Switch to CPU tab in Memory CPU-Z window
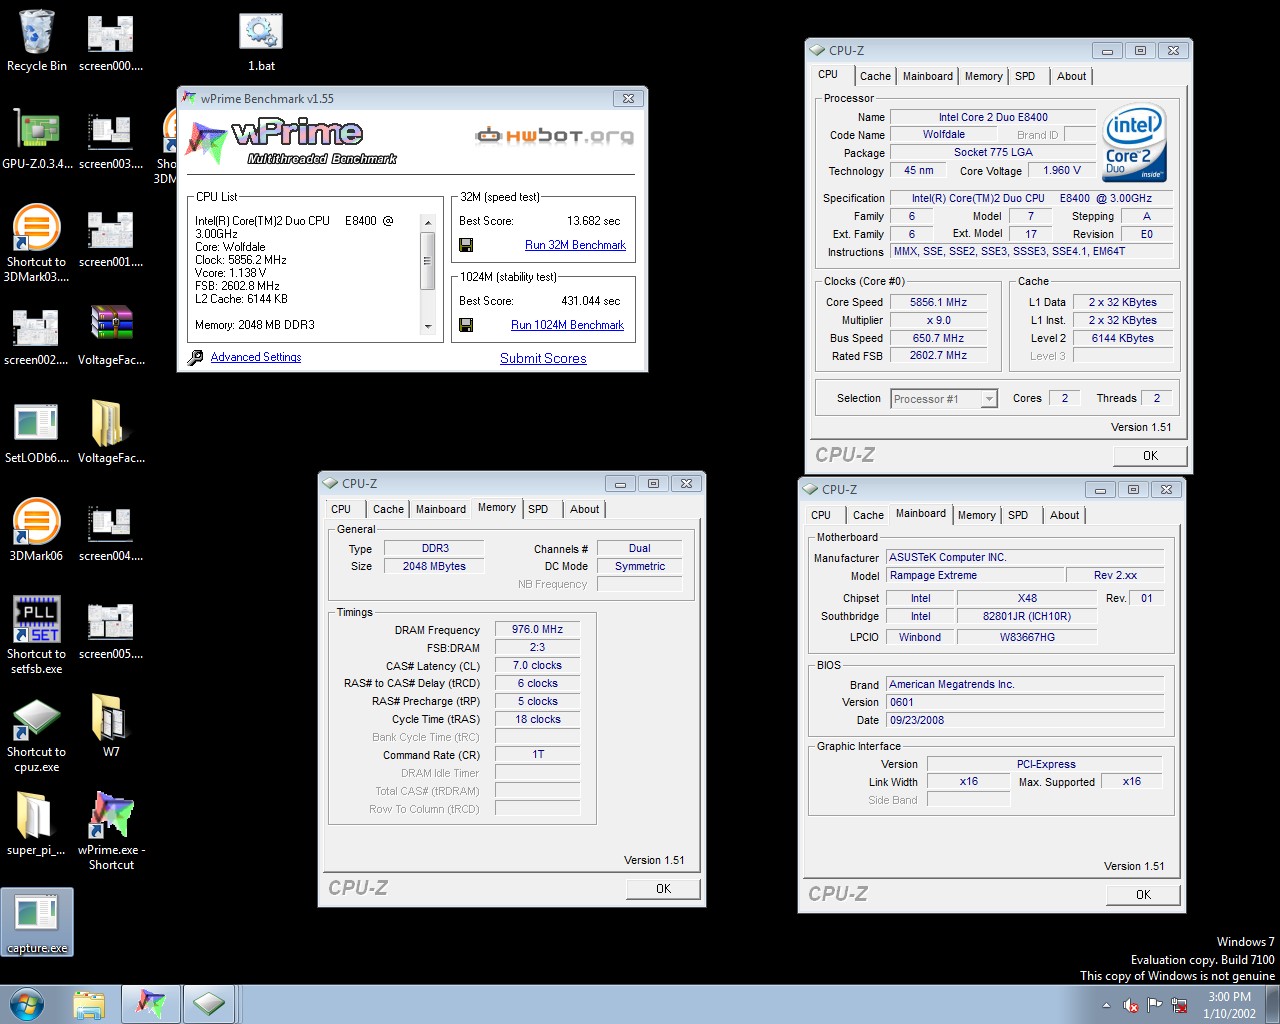 click(341, 509)
